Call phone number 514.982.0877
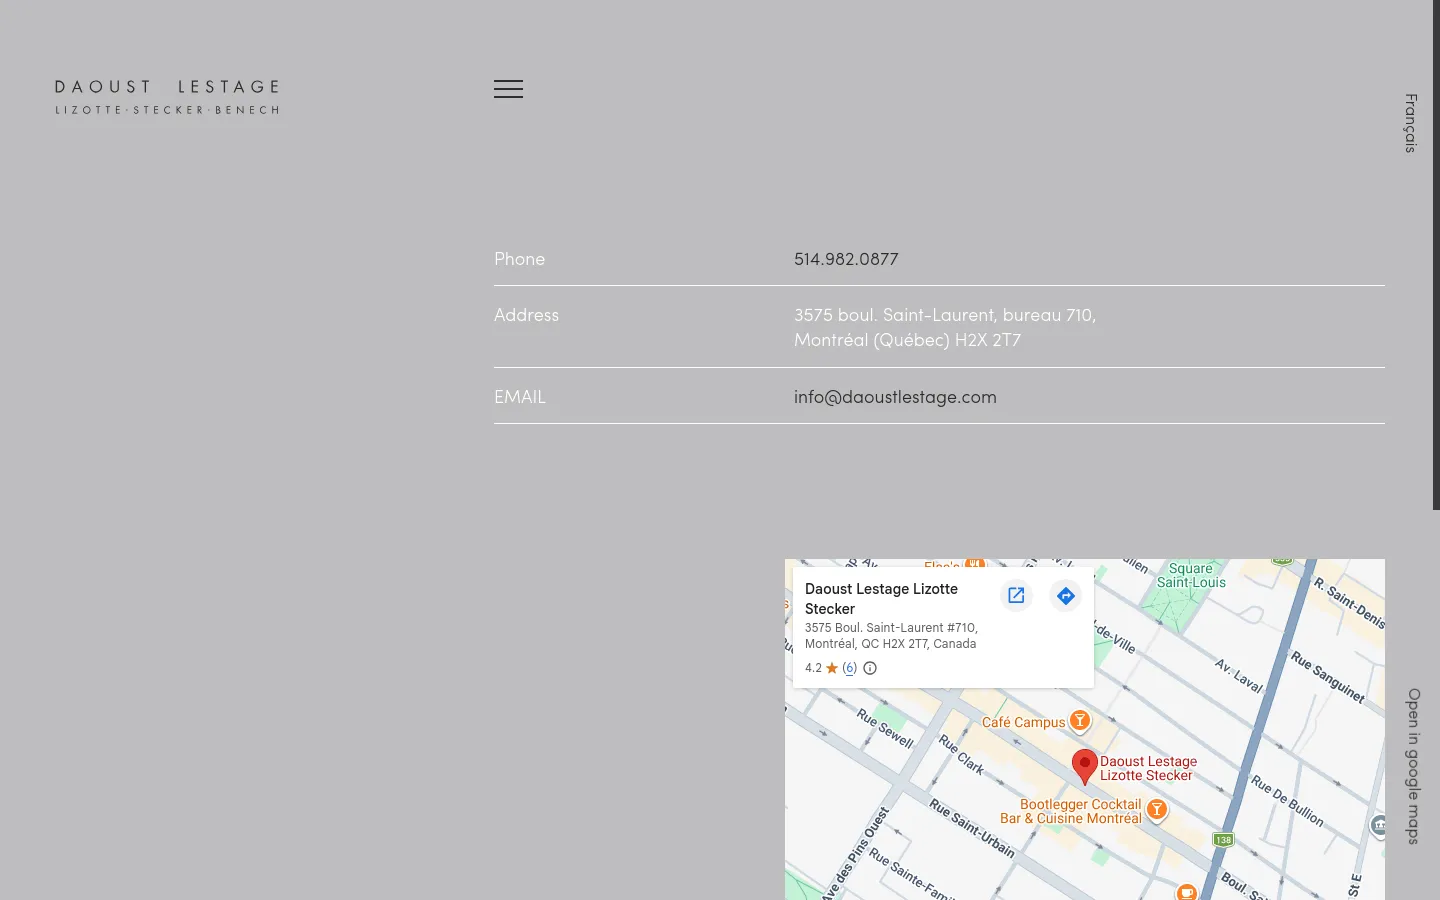Image resolution: width=1440 pixels, height=900 pixels. pos(846,259)
